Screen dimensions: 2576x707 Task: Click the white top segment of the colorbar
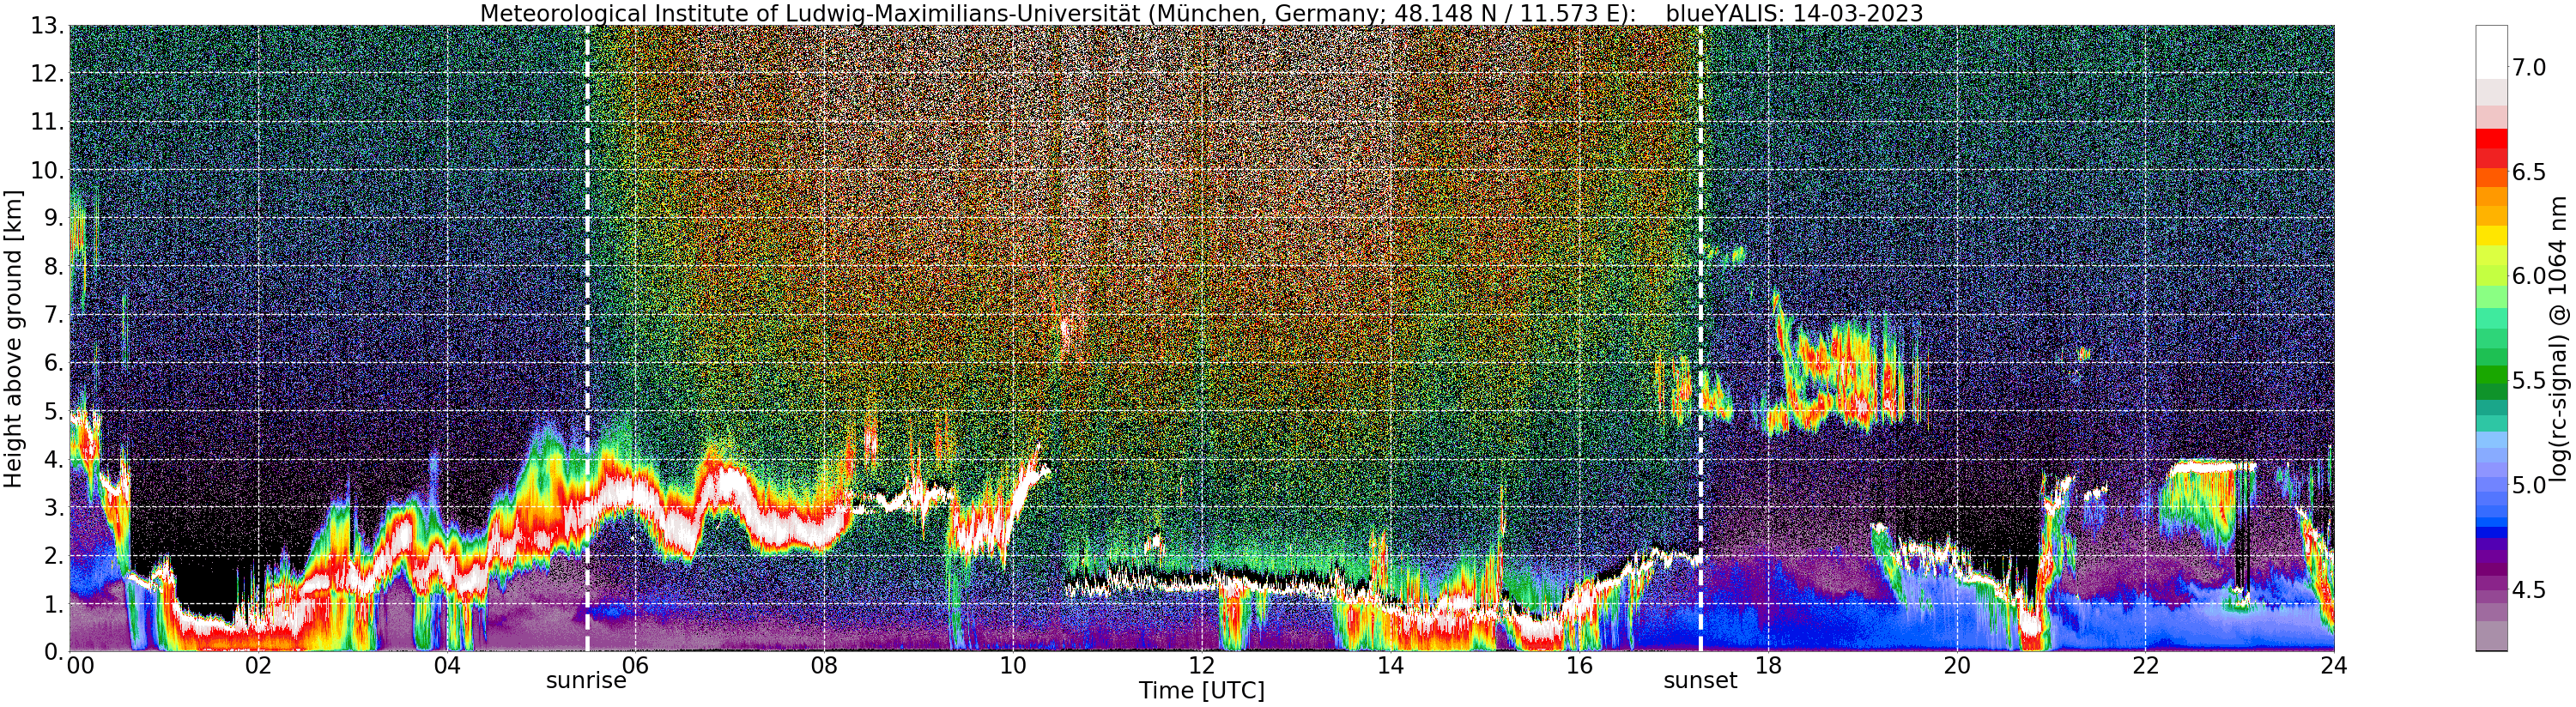coord(2490,52)
